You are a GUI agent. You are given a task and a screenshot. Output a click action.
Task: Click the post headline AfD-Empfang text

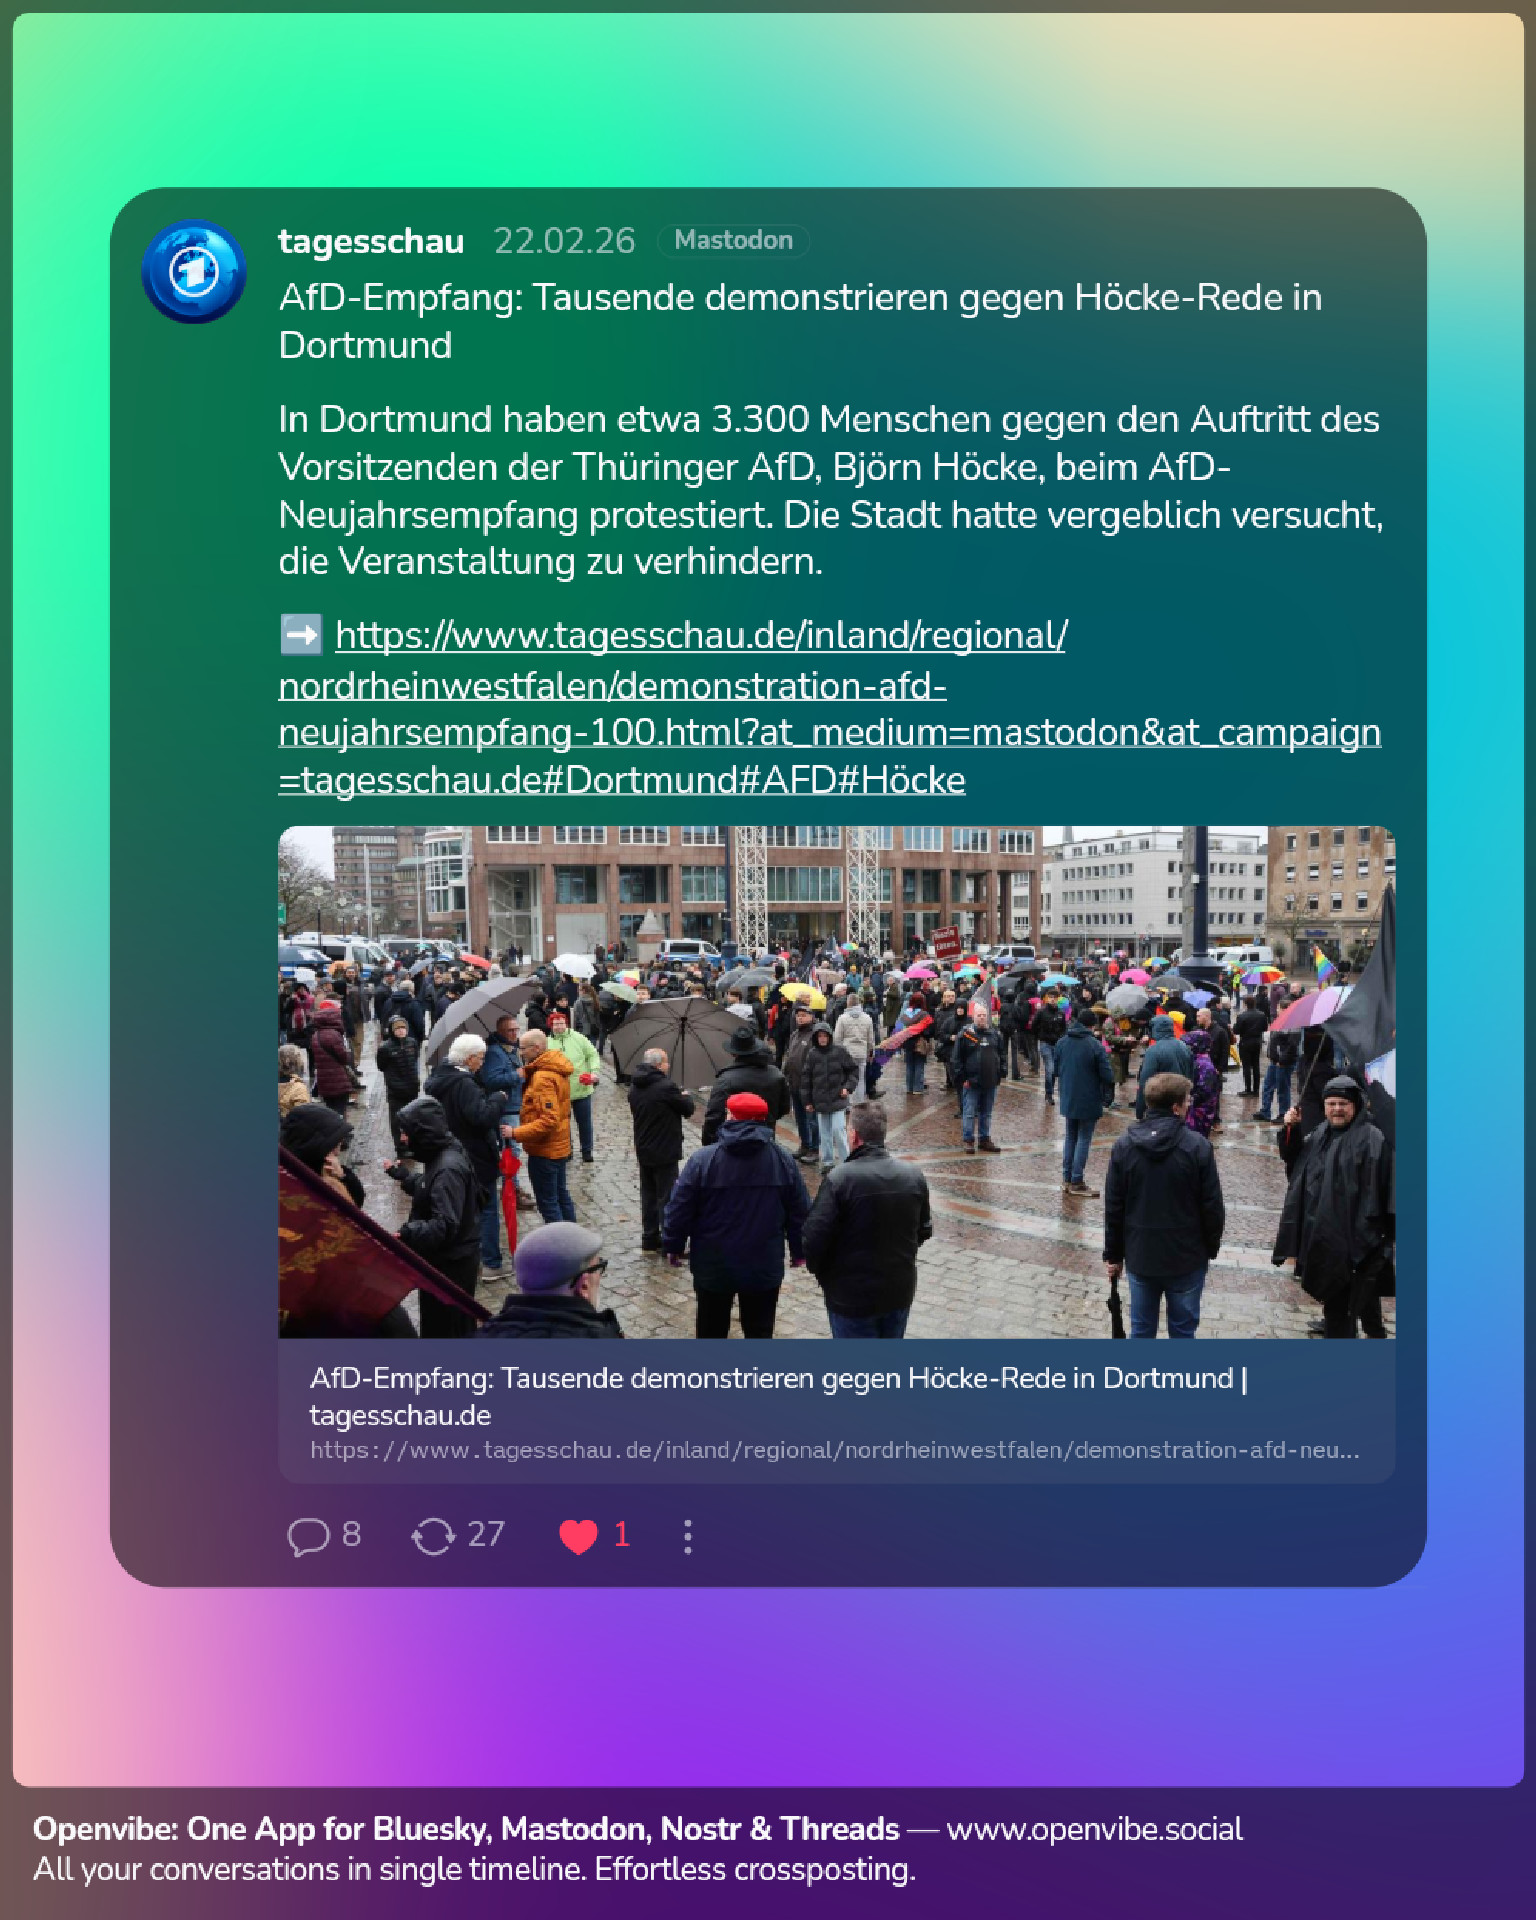pyautogui.click(x=800, y=321)
